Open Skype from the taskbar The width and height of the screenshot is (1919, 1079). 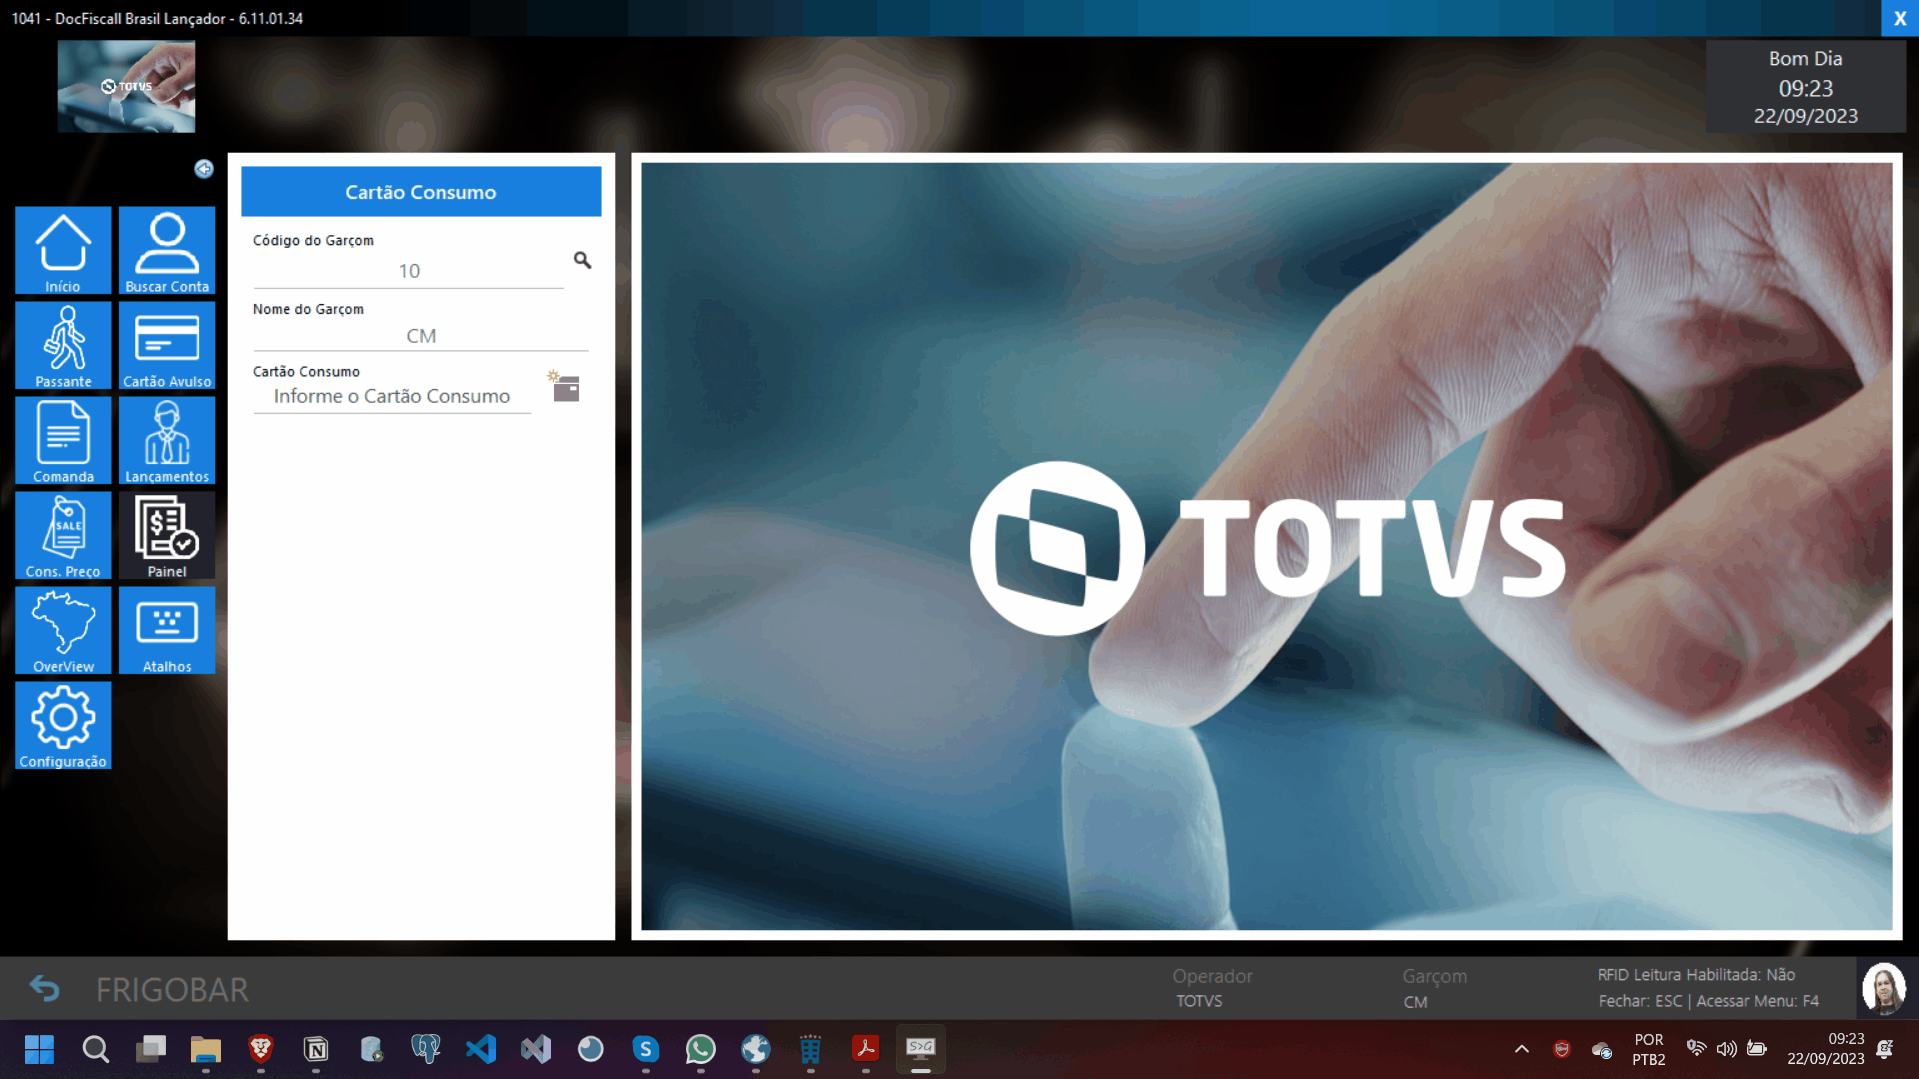tap(646, 1049)
